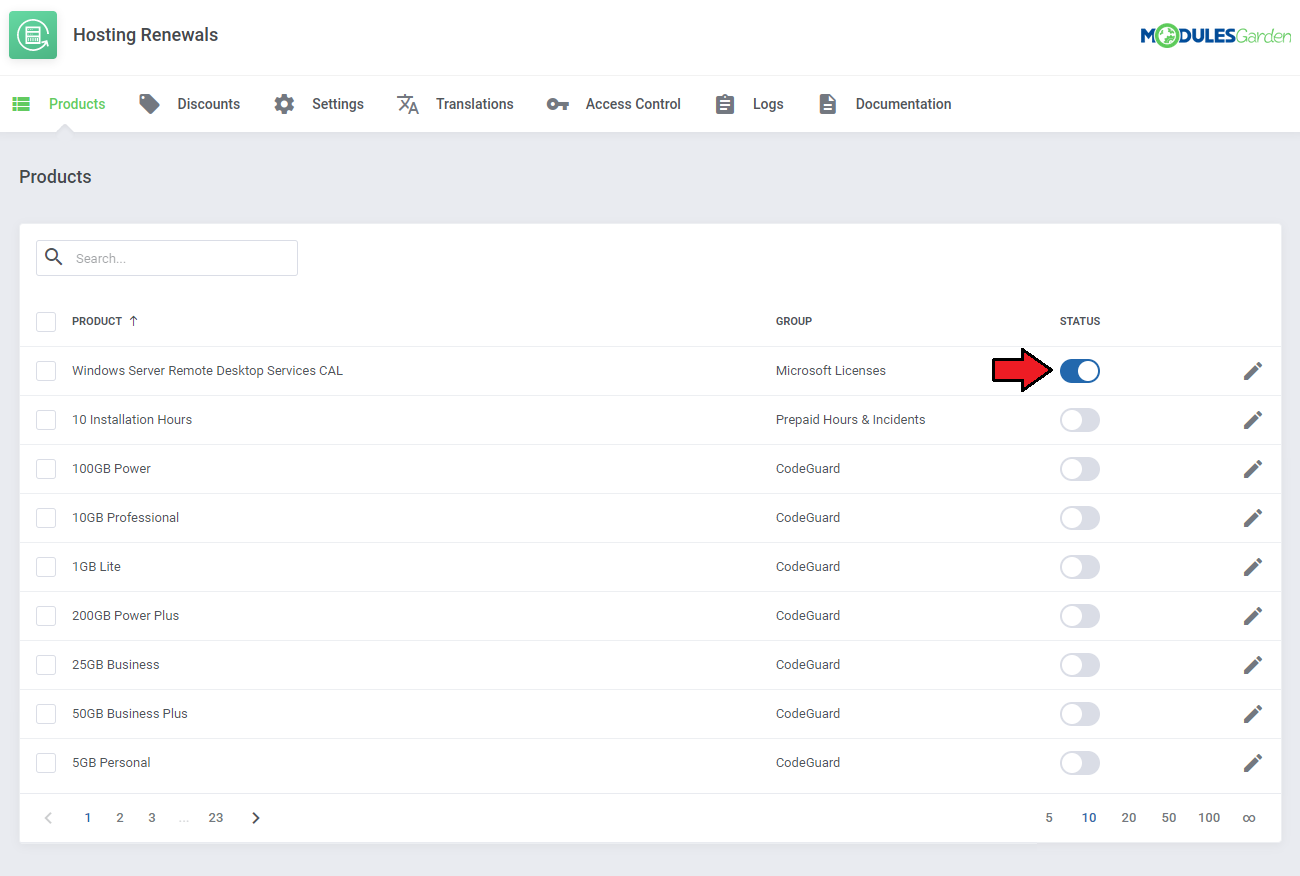Check the box for 25GB Business
Screen dimensions: 1300x876
pos(46,665)
